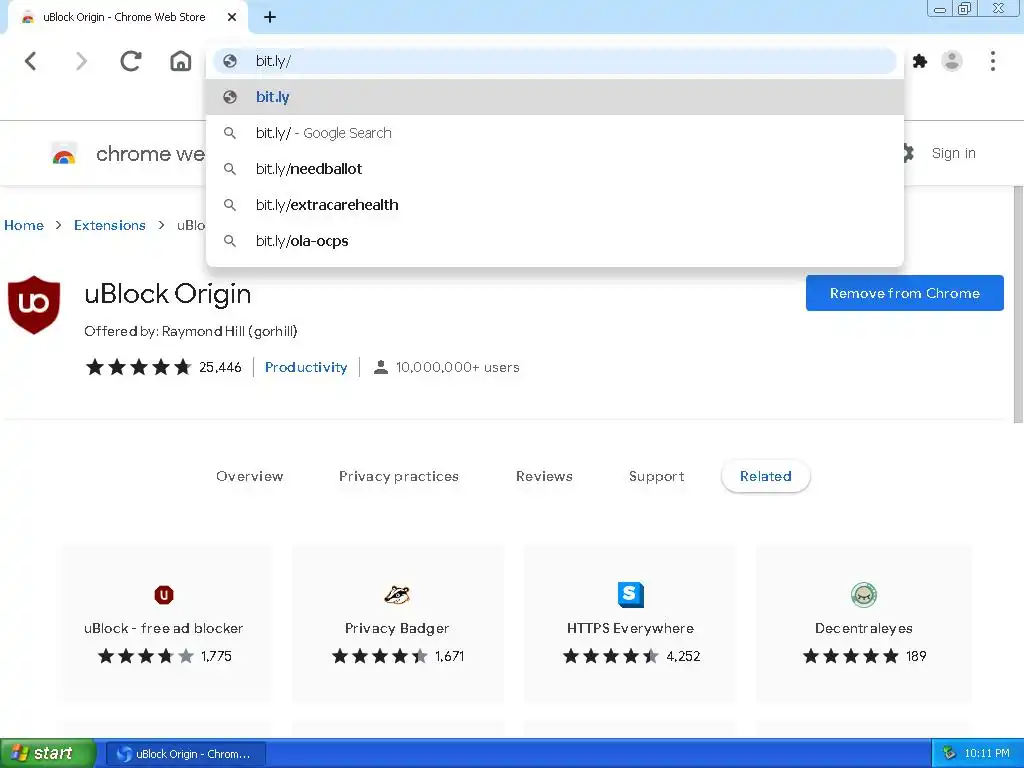Close the uBlock Origin browser tab
The height and width of the screenshot is (768, 1024).
[x=232, y=17]
